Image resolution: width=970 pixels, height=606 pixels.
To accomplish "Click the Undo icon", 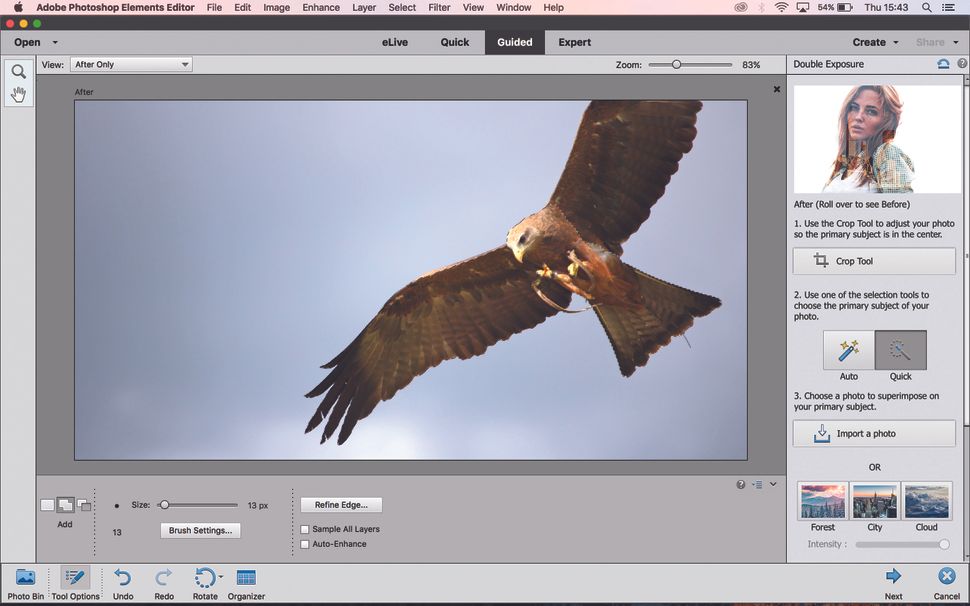I will [x=122, y=578].
